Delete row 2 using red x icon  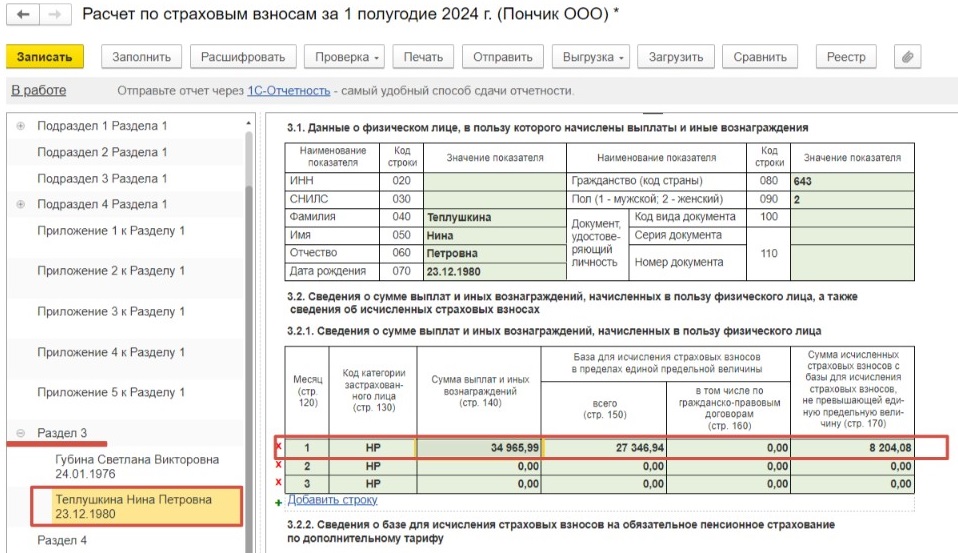pos(278,465)
